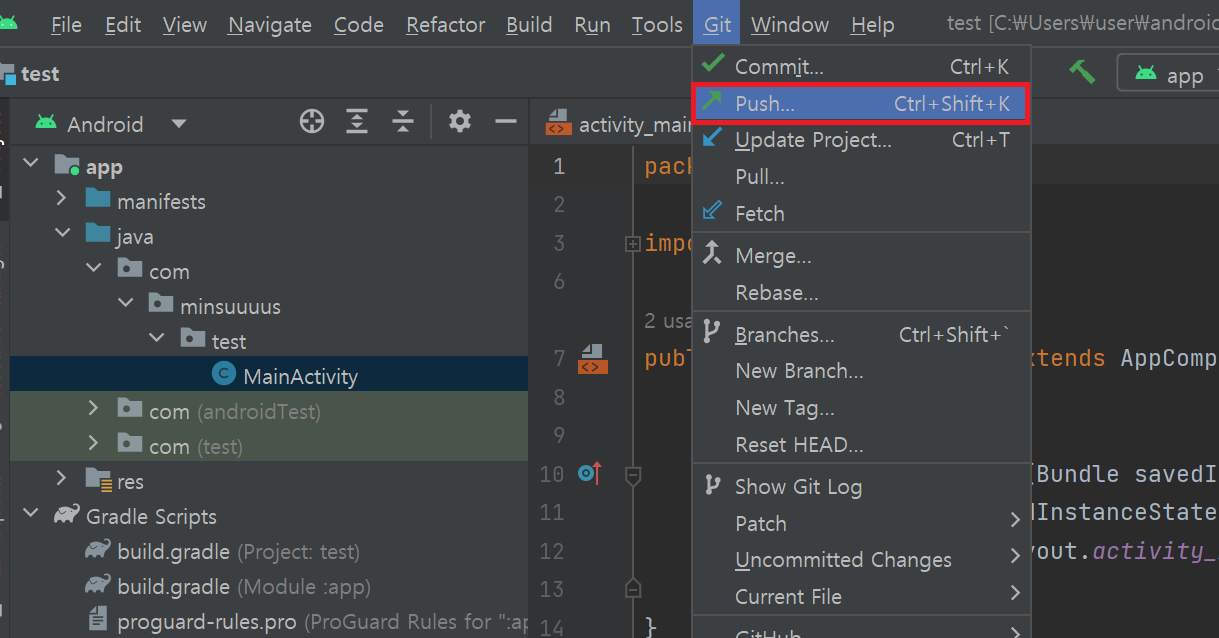
Task: Click the Android logo icon at top left
Action: coord(8,22)
